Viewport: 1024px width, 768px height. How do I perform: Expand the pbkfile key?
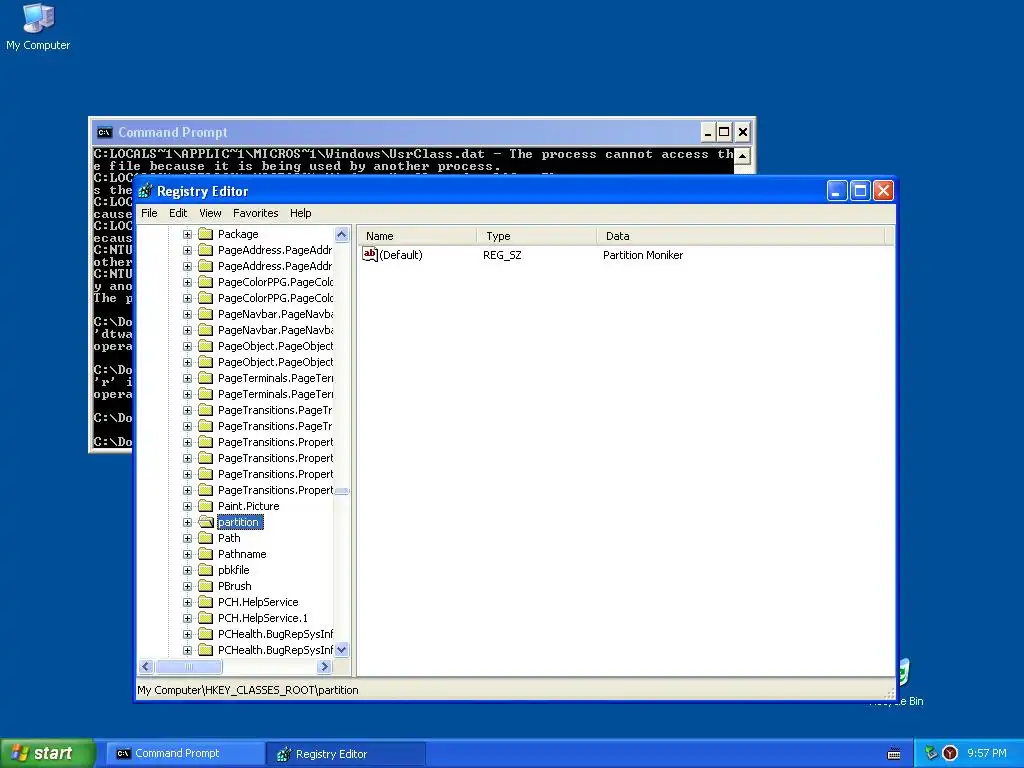tap(187, 570)
